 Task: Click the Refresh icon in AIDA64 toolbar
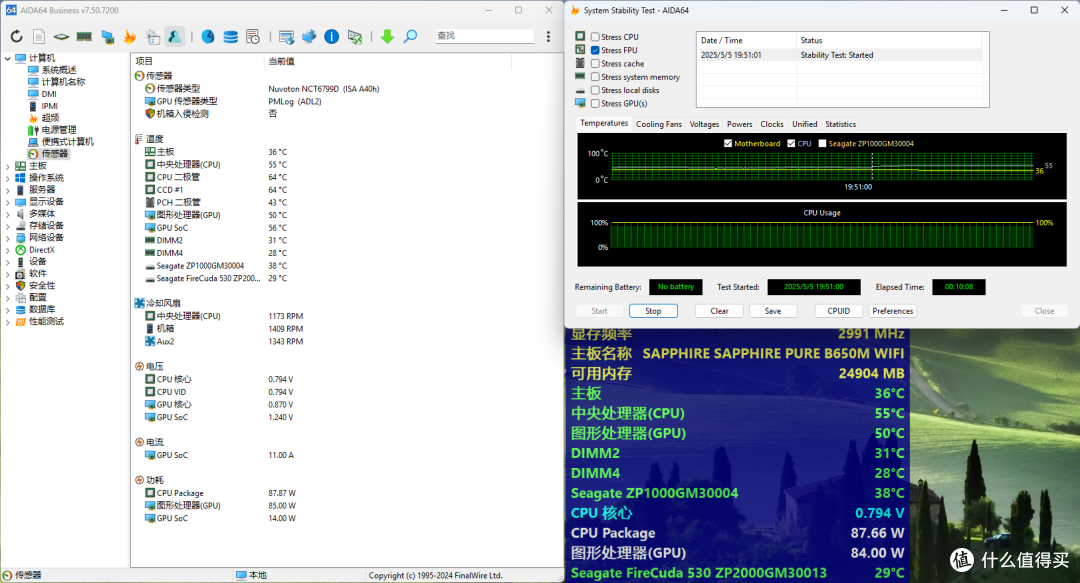(x=17, y=37)
